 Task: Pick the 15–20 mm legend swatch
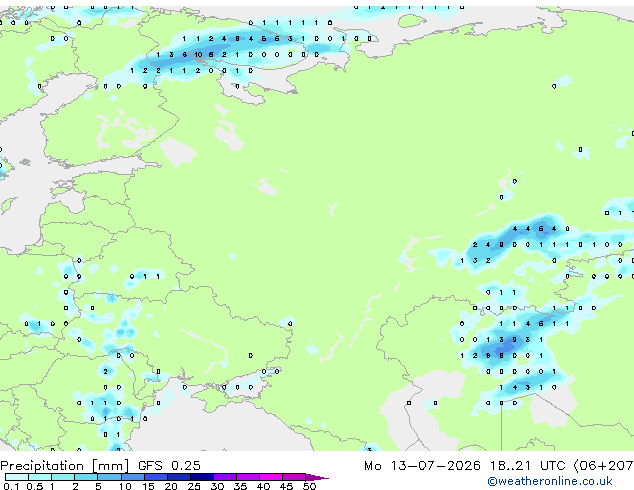(155, 477)
